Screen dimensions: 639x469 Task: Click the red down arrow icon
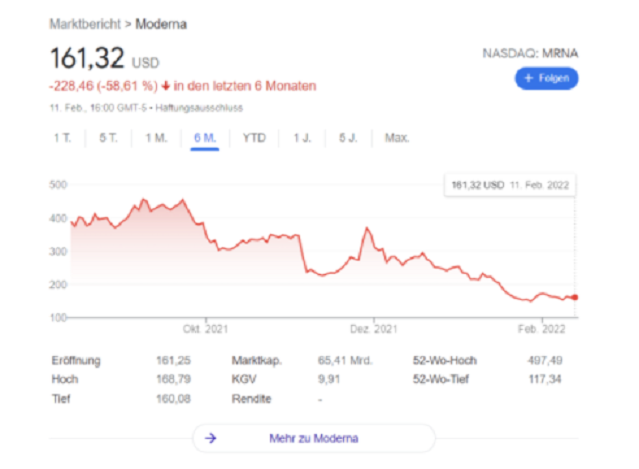(x=165, y=86)
